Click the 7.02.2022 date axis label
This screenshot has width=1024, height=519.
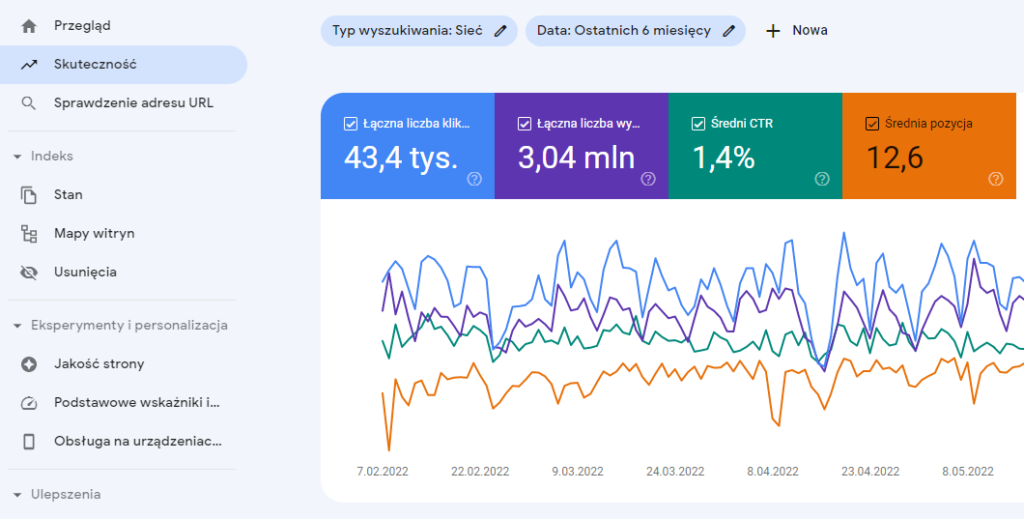click(x=382, y=471)
